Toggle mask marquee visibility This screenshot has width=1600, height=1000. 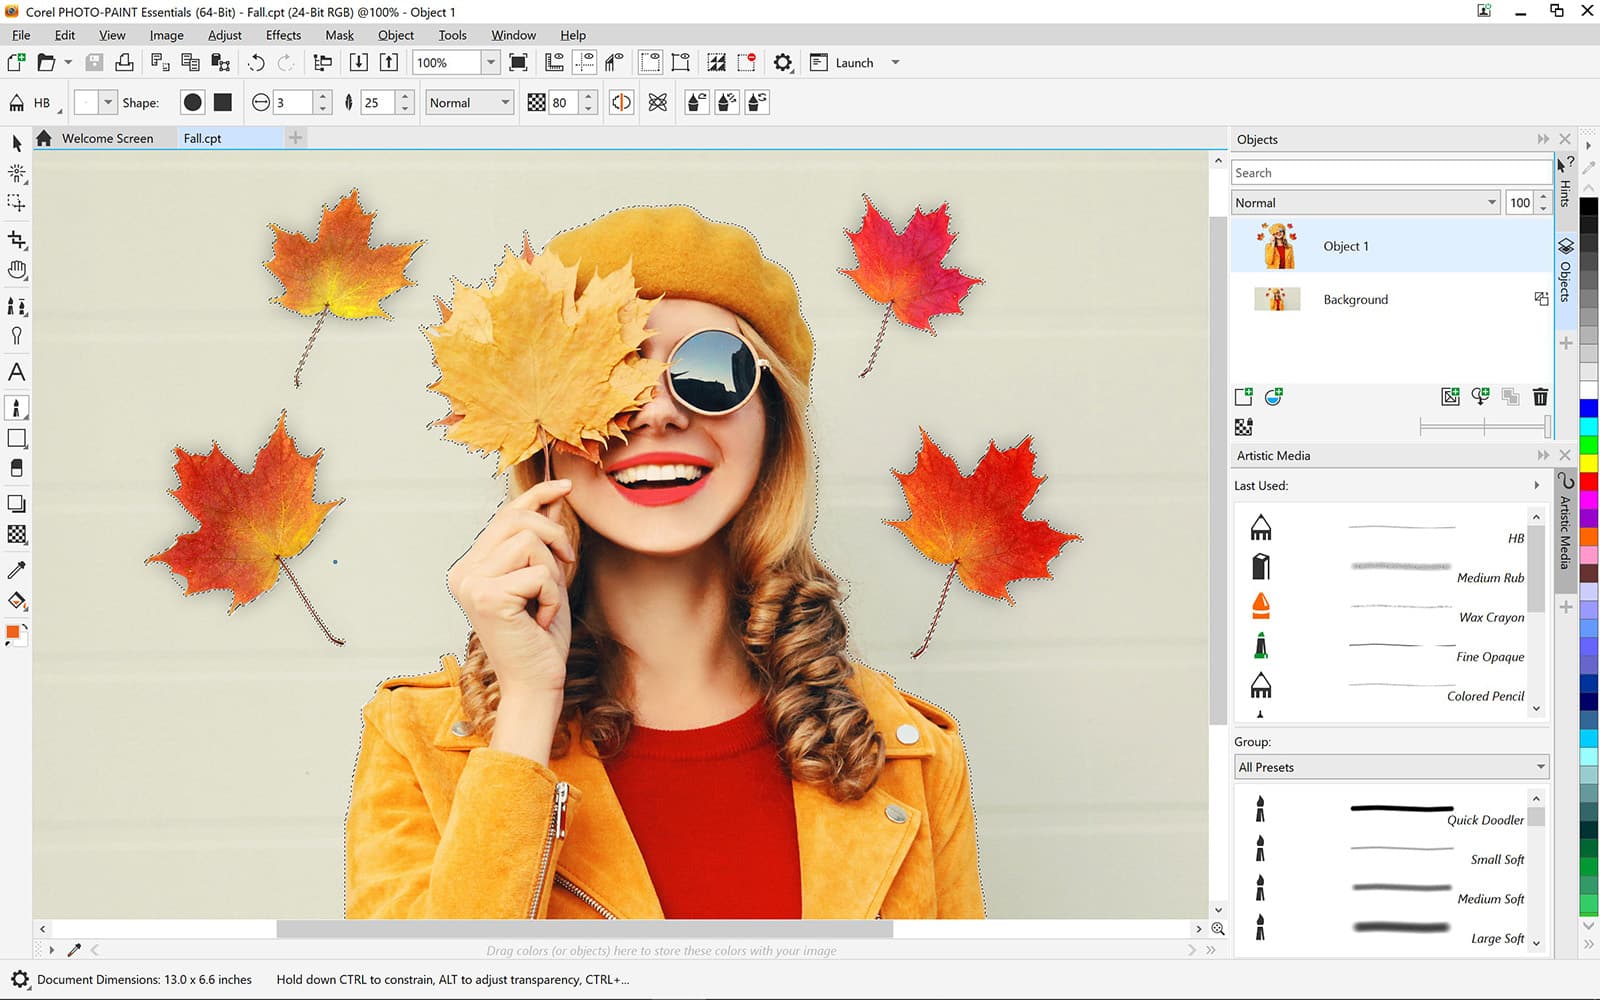(x=650, y=62)
